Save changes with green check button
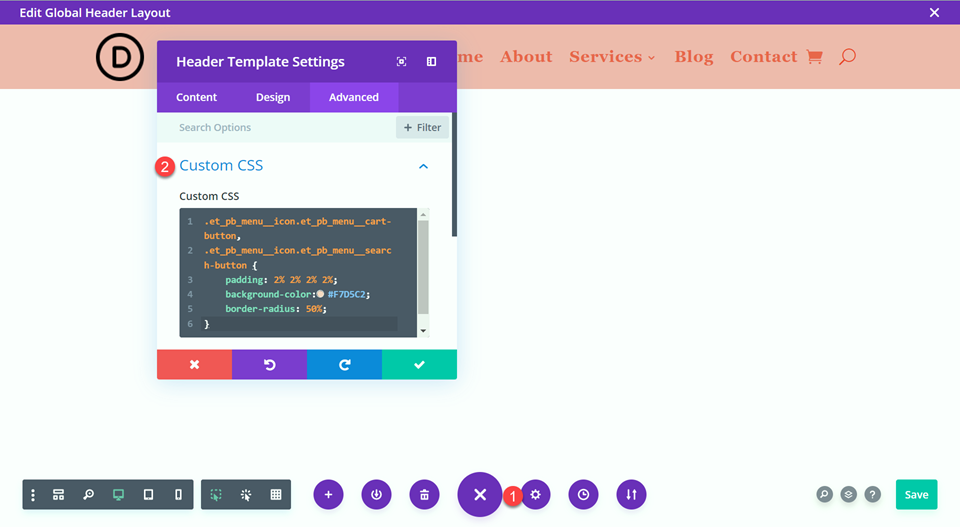The width and height of the screenshot is (960, 527). (x=419, y=365)
